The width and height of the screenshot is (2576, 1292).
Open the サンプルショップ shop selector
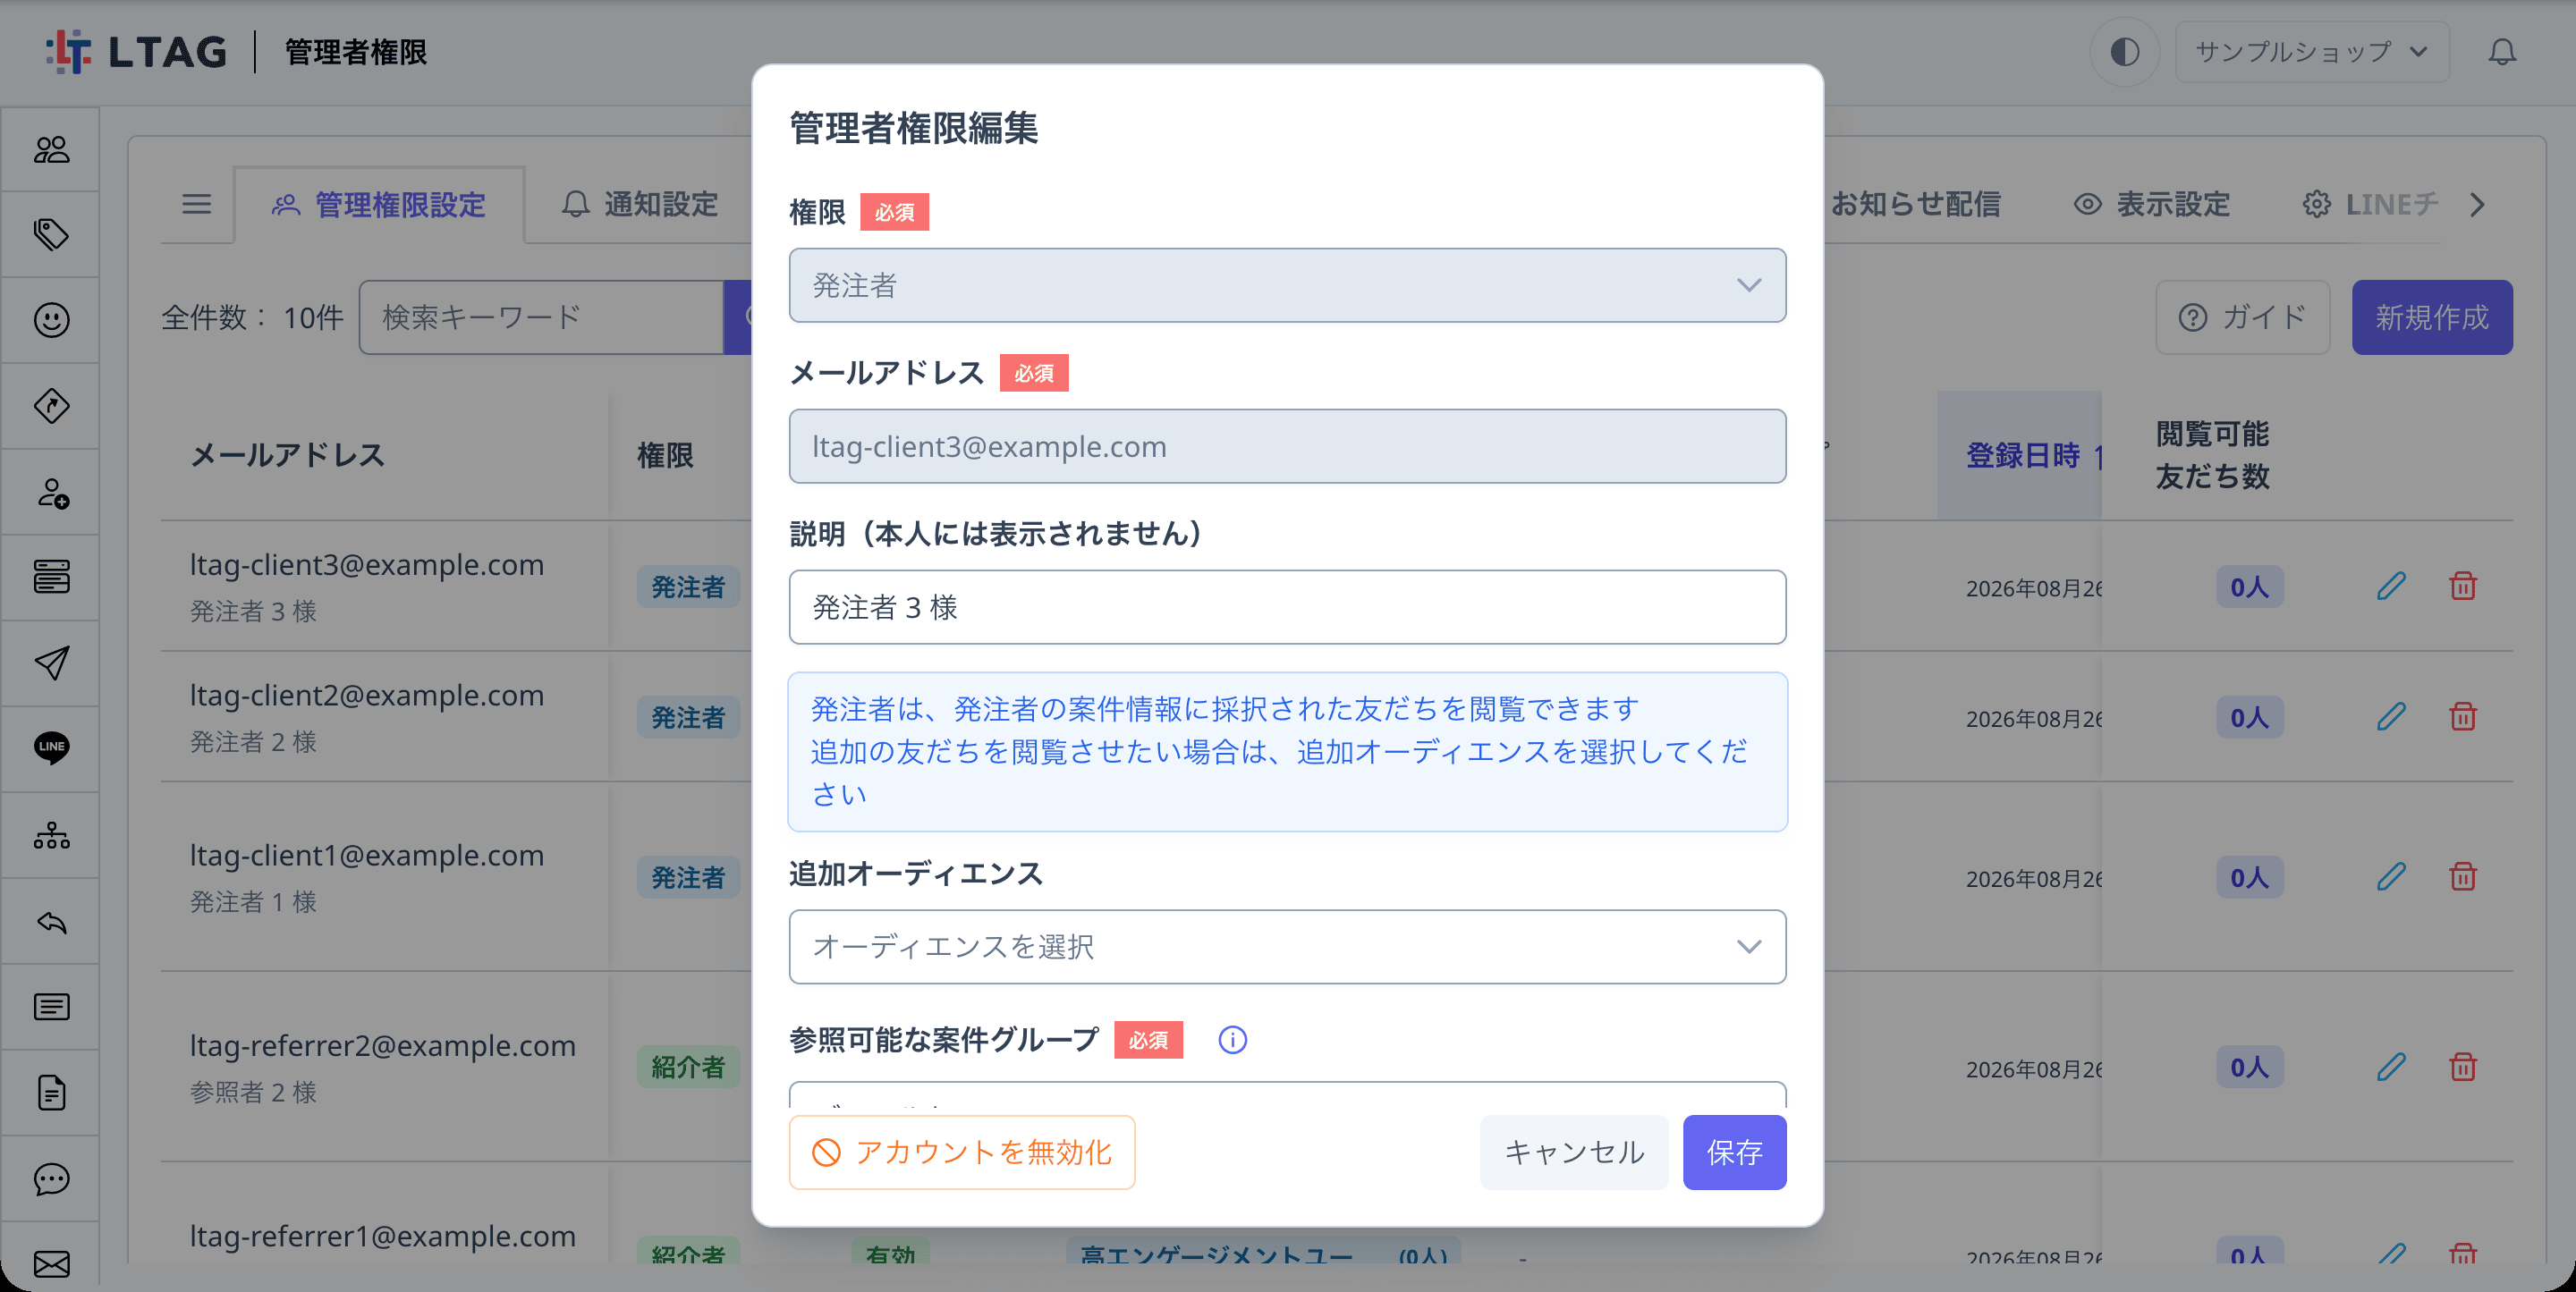[x=2311, y=52]
